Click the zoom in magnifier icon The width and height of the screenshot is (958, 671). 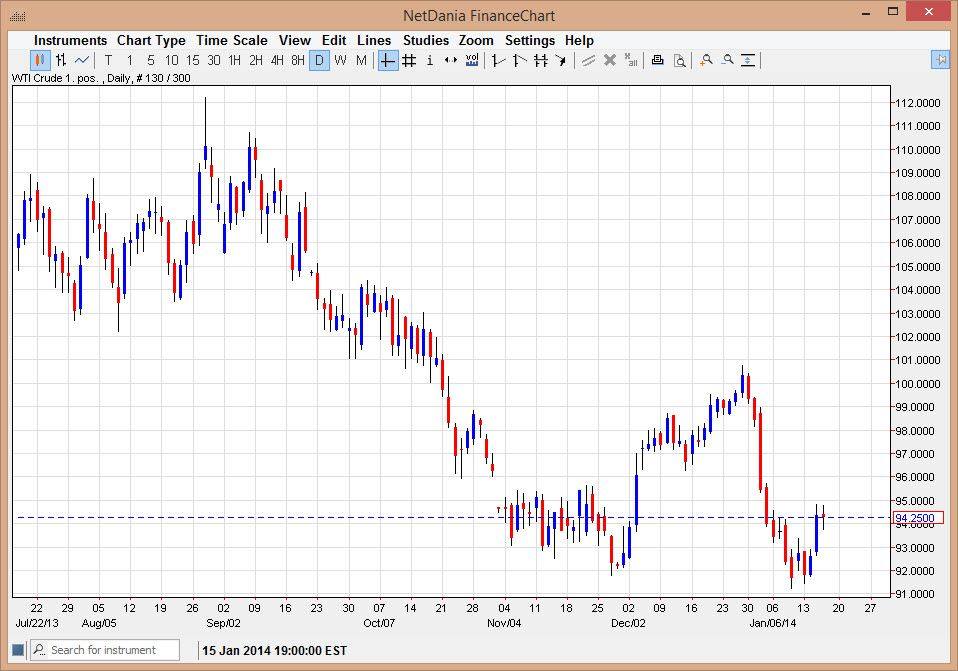tap(705, 61)
